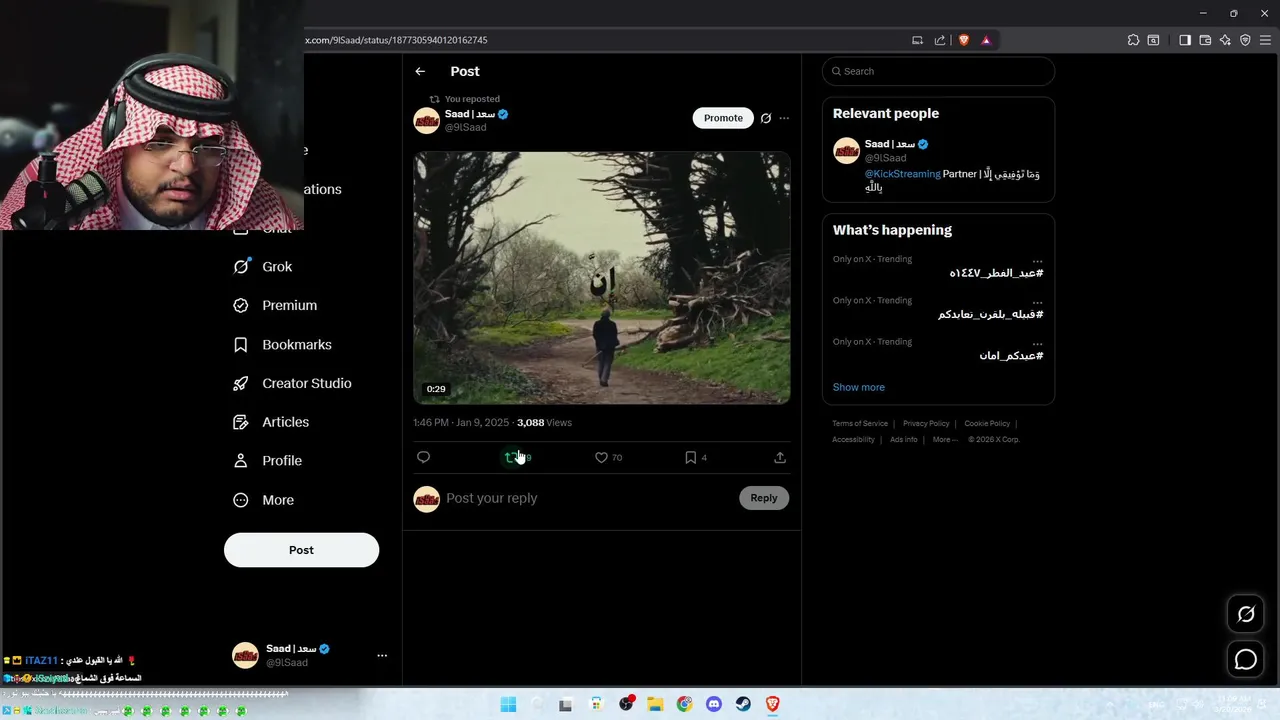1280x720 pixels.
Task: Click the browser address bar URL
Action: point(396,40)
